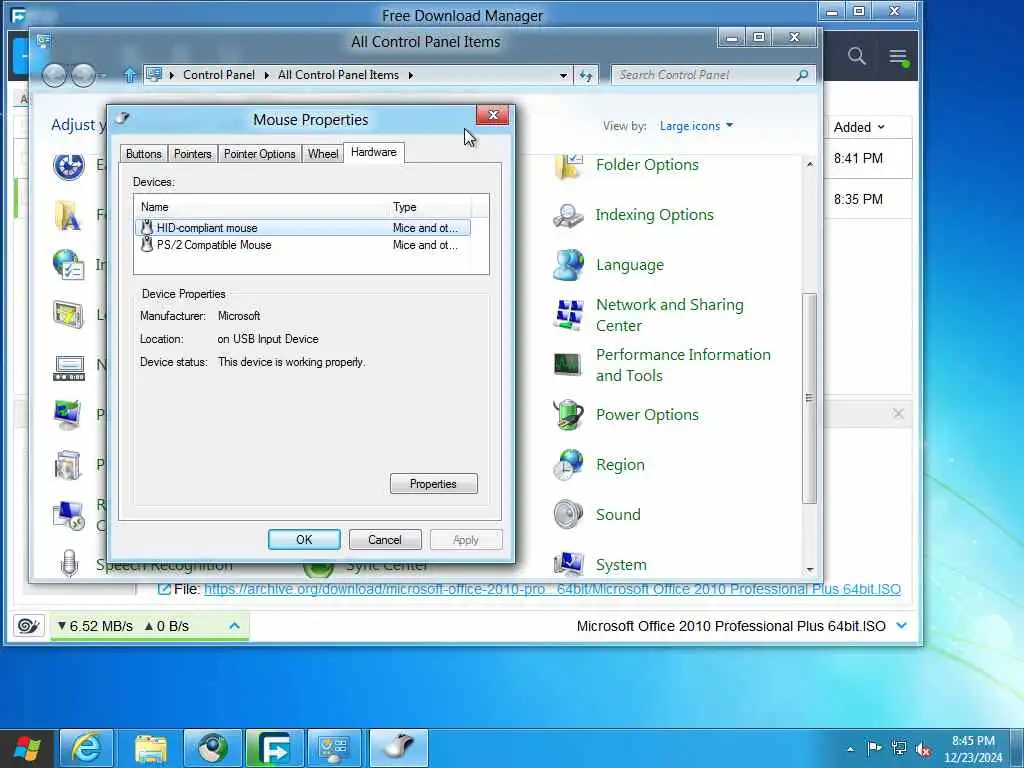Confirm Mouse Properties with OK
The width and height of the screenshot is (1024, 768).
point(304,540)
